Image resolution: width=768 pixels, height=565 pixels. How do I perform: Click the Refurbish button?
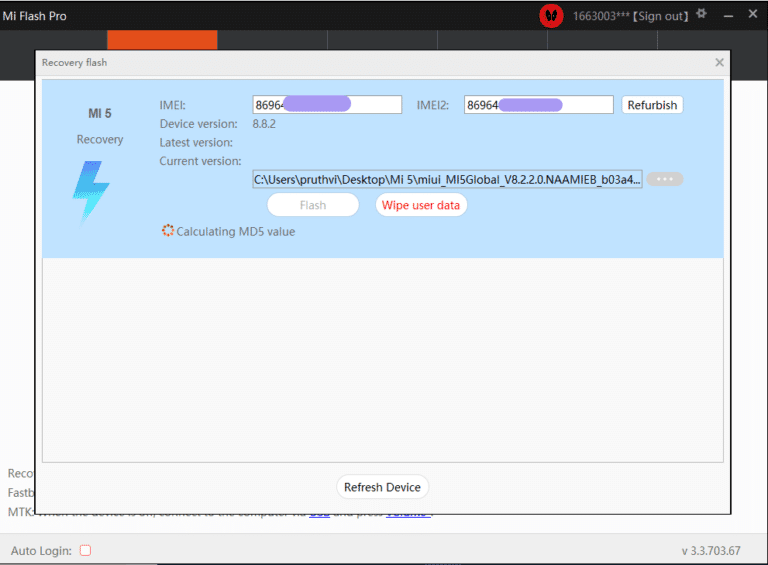(652, 105)
